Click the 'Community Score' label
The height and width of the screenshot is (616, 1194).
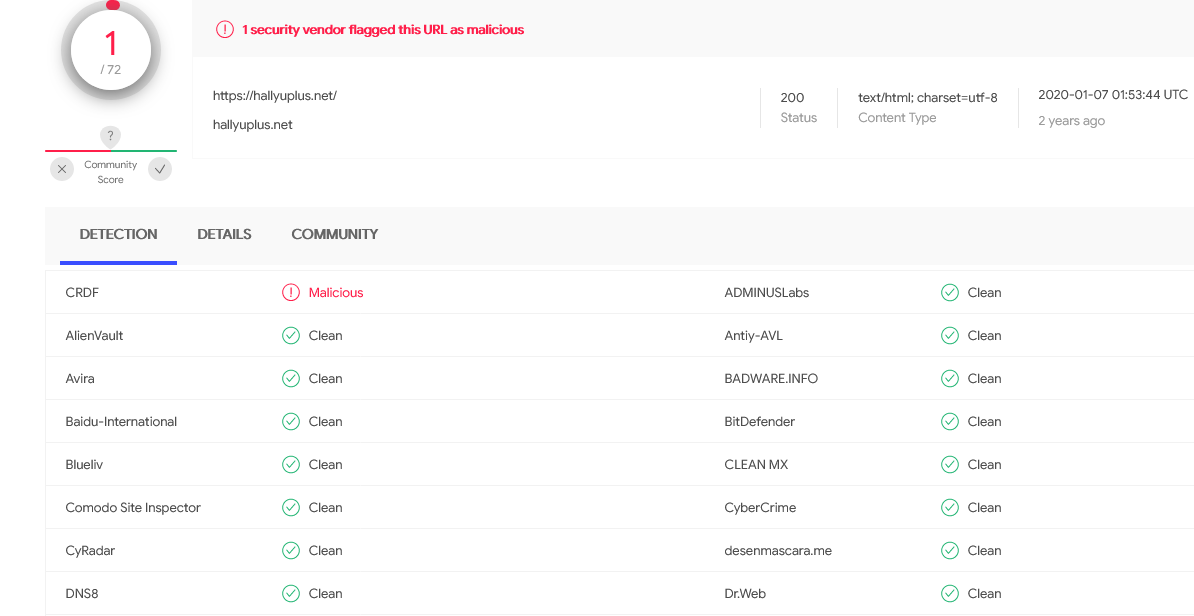click(x=110, y=172)
